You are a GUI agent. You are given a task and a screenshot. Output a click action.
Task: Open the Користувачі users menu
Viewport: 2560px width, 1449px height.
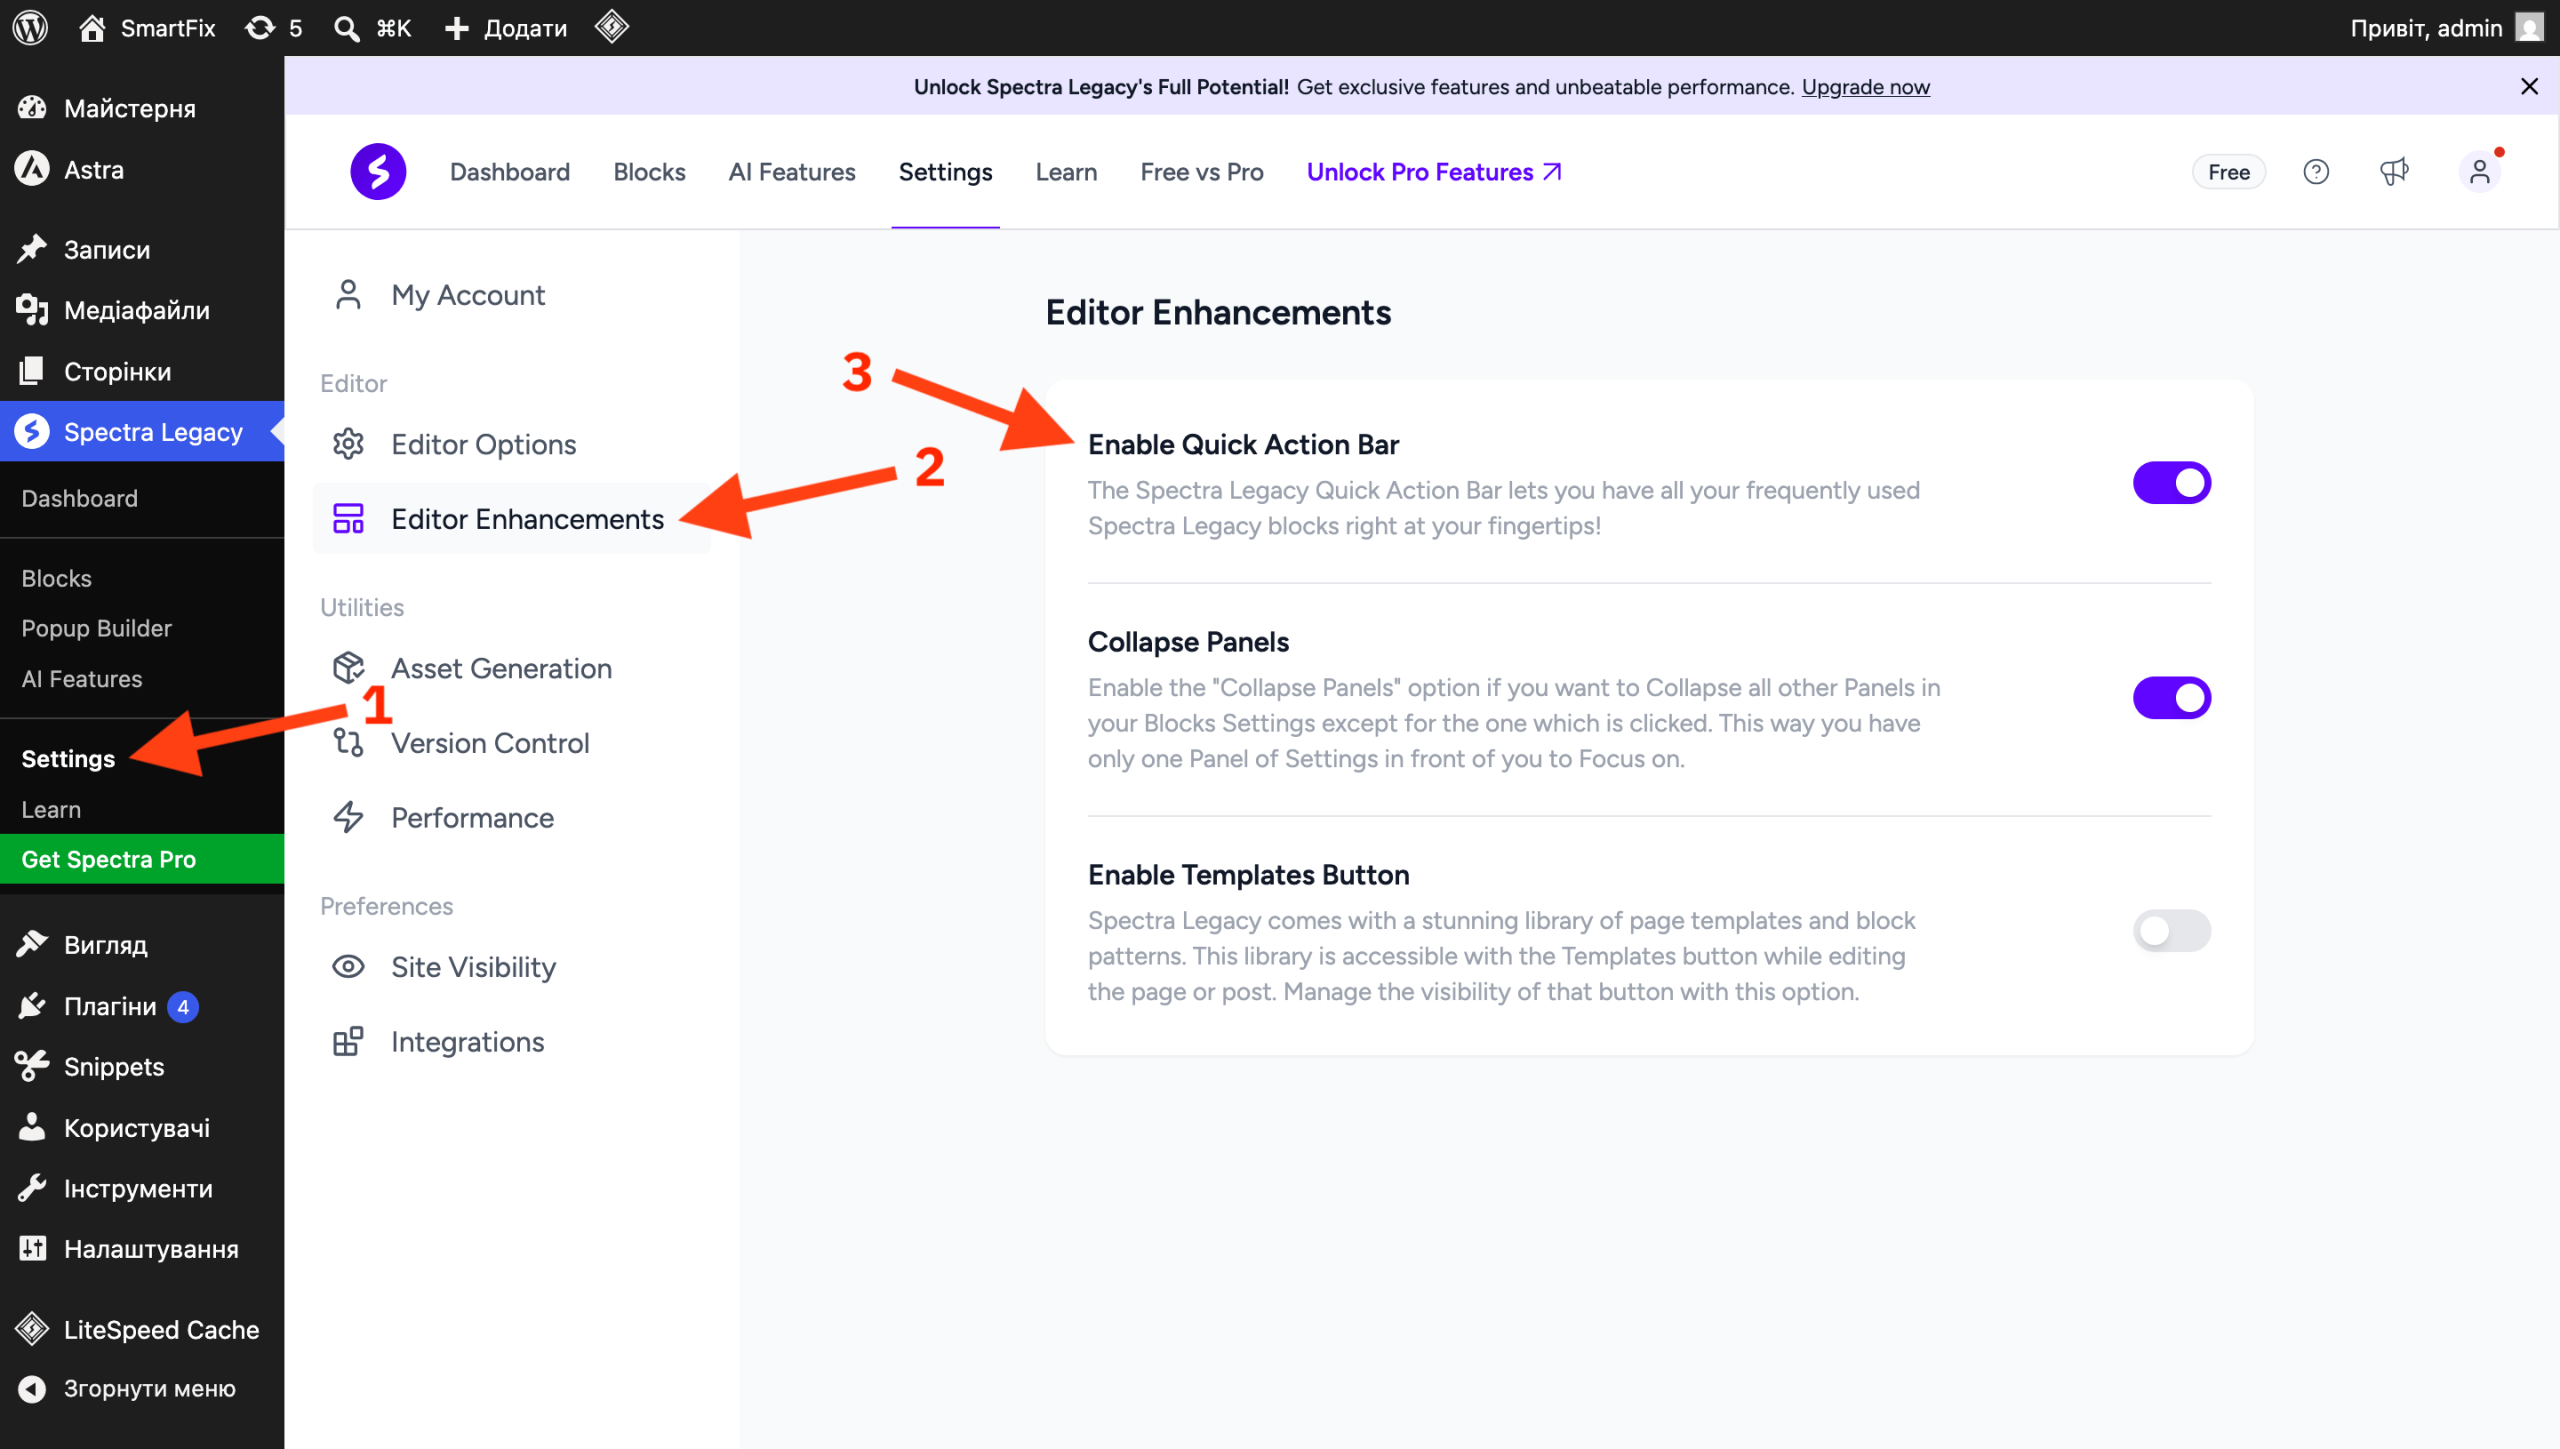pos(142,1128)
